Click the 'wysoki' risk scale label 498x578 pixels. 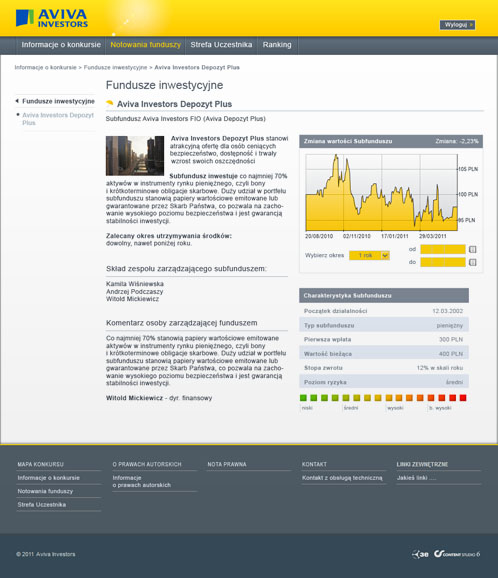[395, 408]
